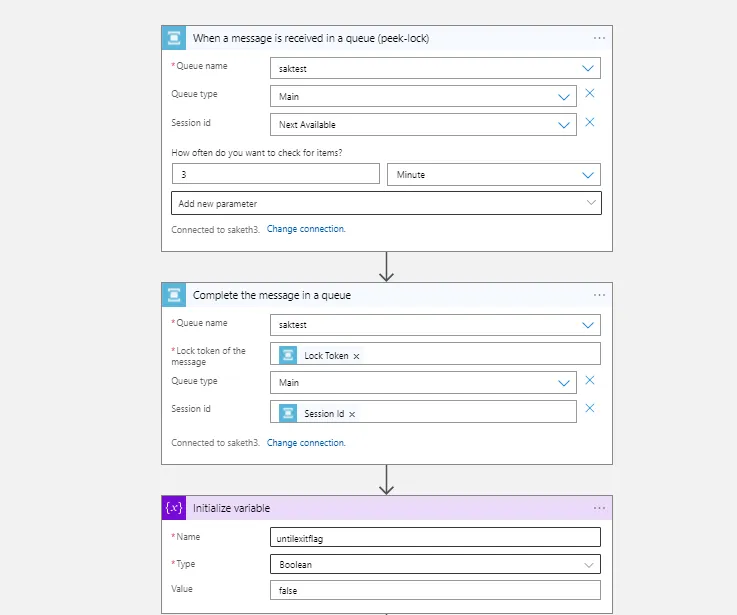
Task: Click the Value field containing false
Action: pos(435,591)
